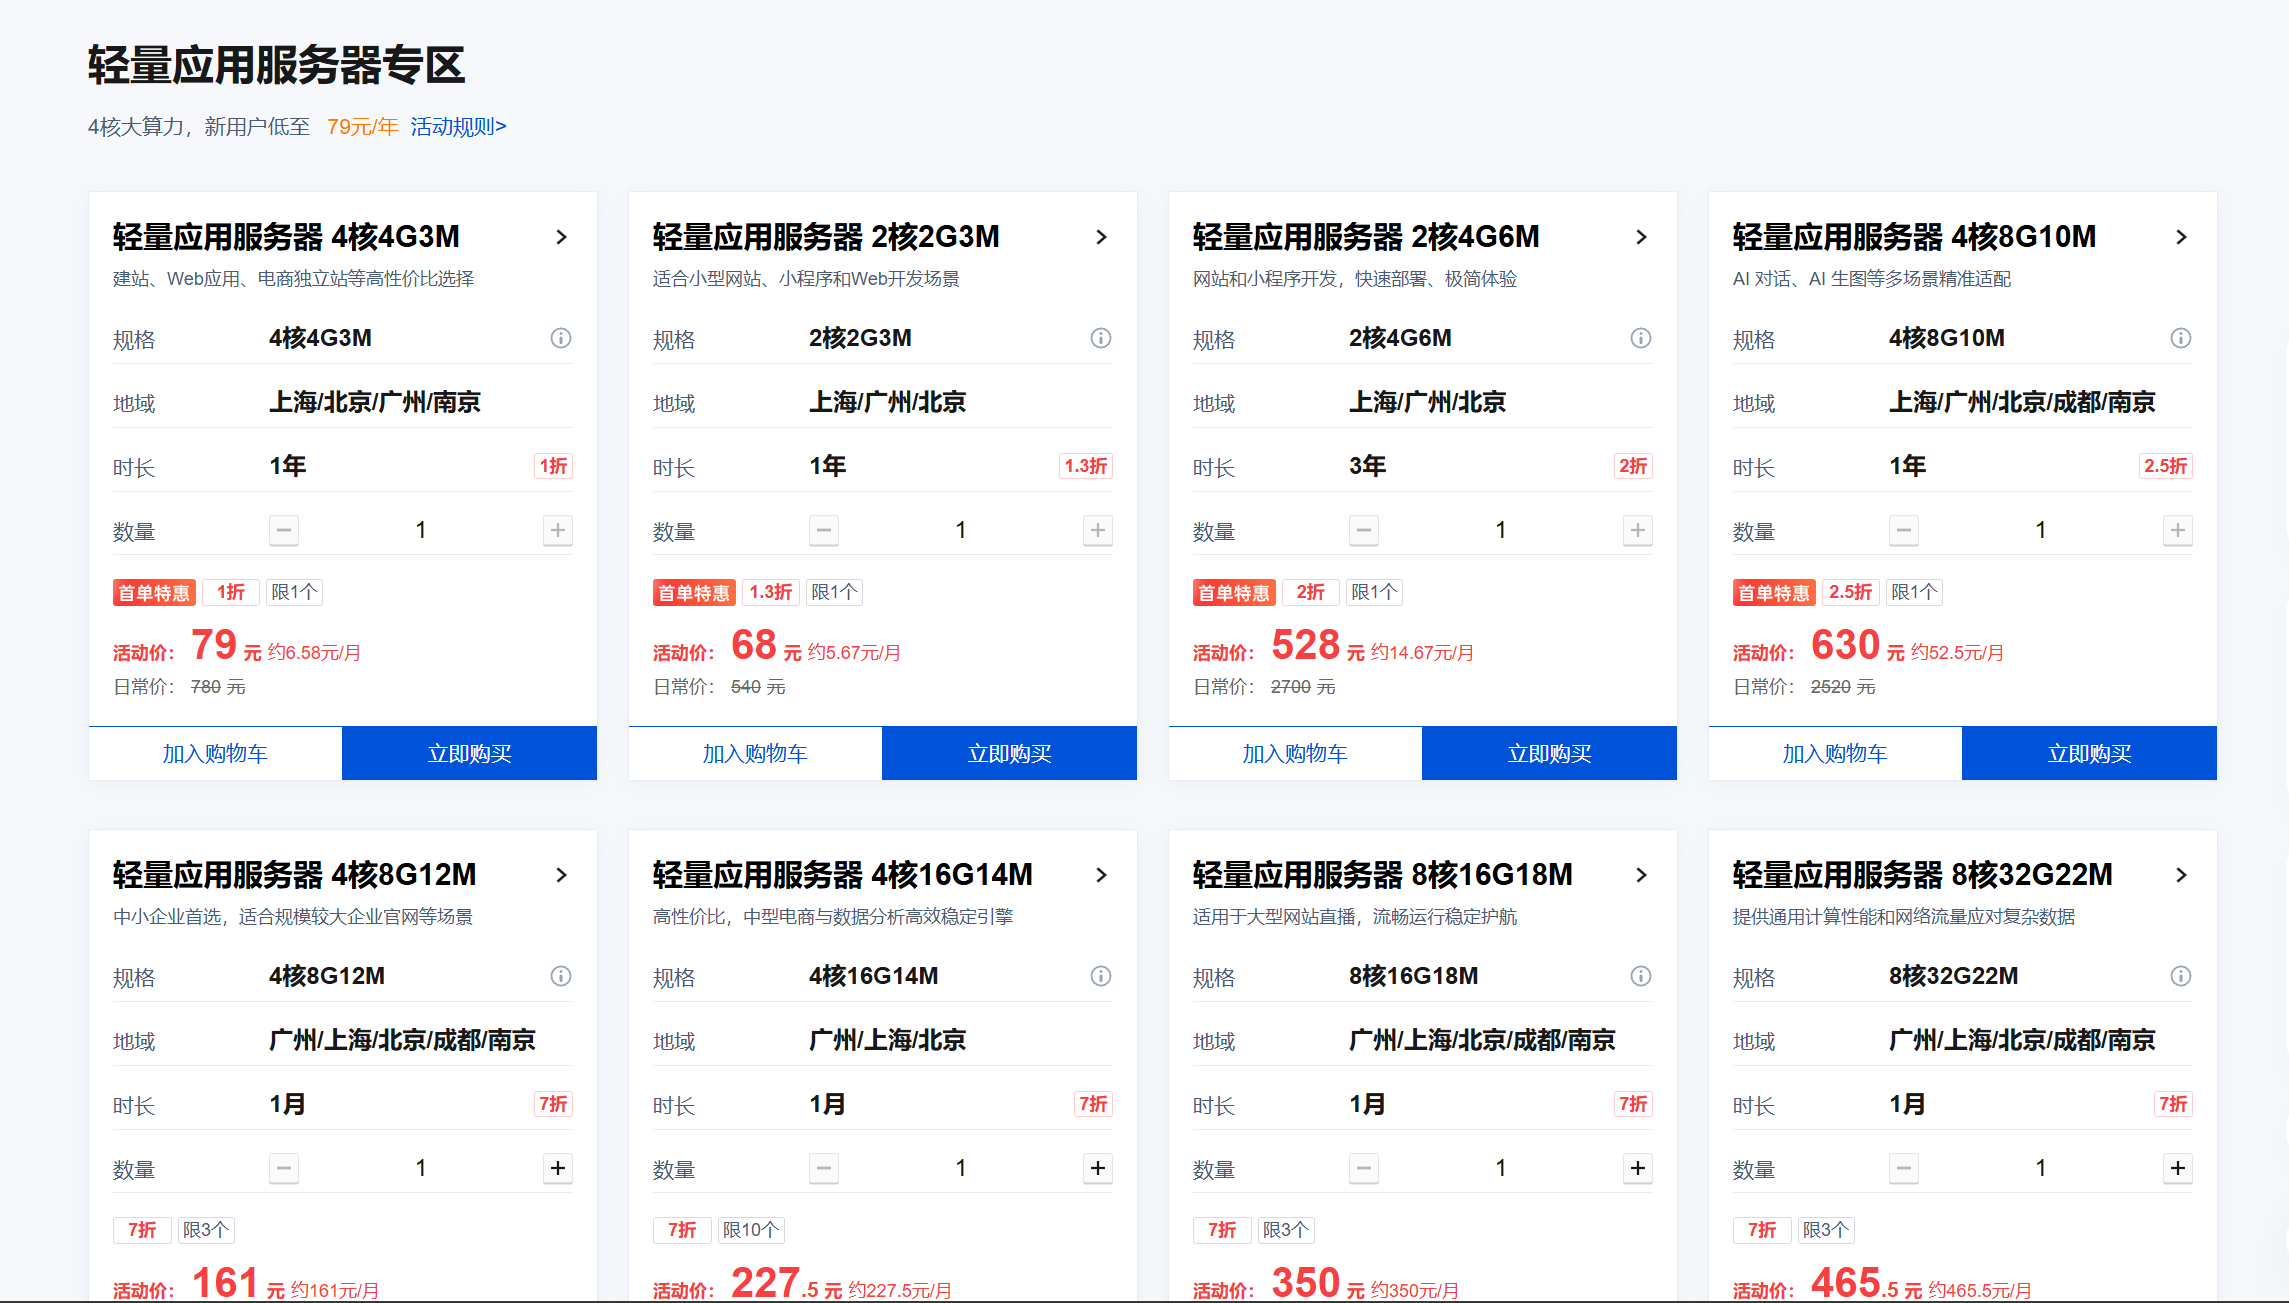Open details arrow for 轻量应用服务器 2核4G6M
This screenshot has width=2289, height=1303.
[1642, 237]
